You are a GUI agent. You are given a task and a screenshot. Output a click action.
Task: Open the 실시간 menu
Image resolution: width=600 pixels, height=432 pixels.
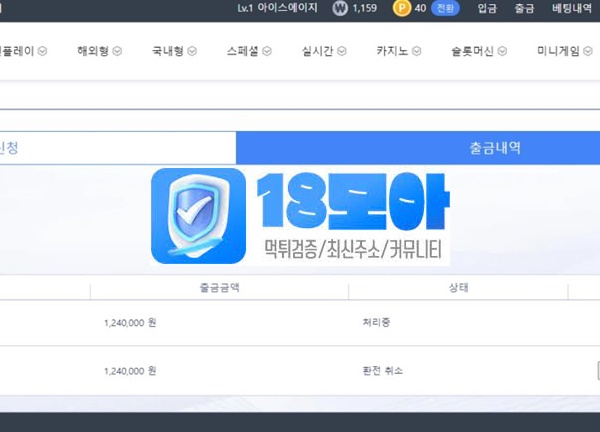(x=318, y=51)
